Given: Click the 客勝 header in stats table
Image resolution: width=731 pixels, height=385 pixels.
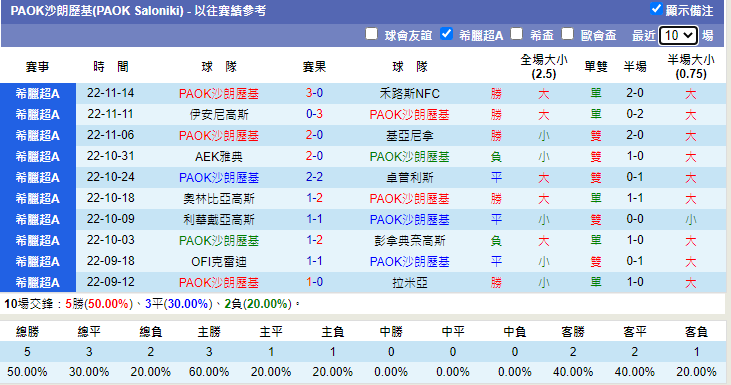Looking at the screenshot, I should pos(573,332).
